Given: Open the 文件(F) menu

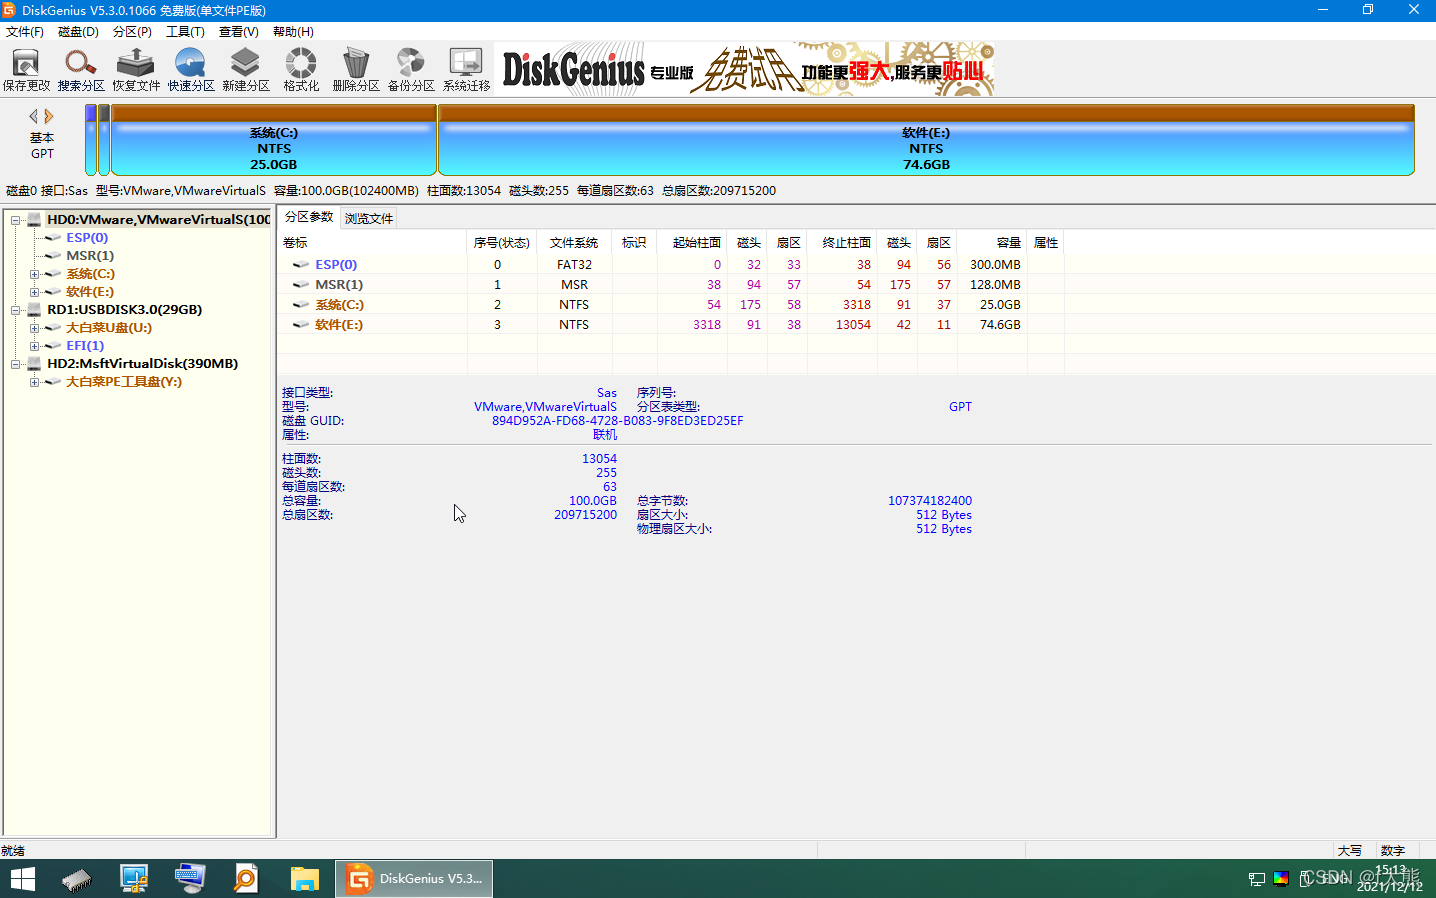Looking at the screenshot, I should pyautogui.click(x=25, y=32).
